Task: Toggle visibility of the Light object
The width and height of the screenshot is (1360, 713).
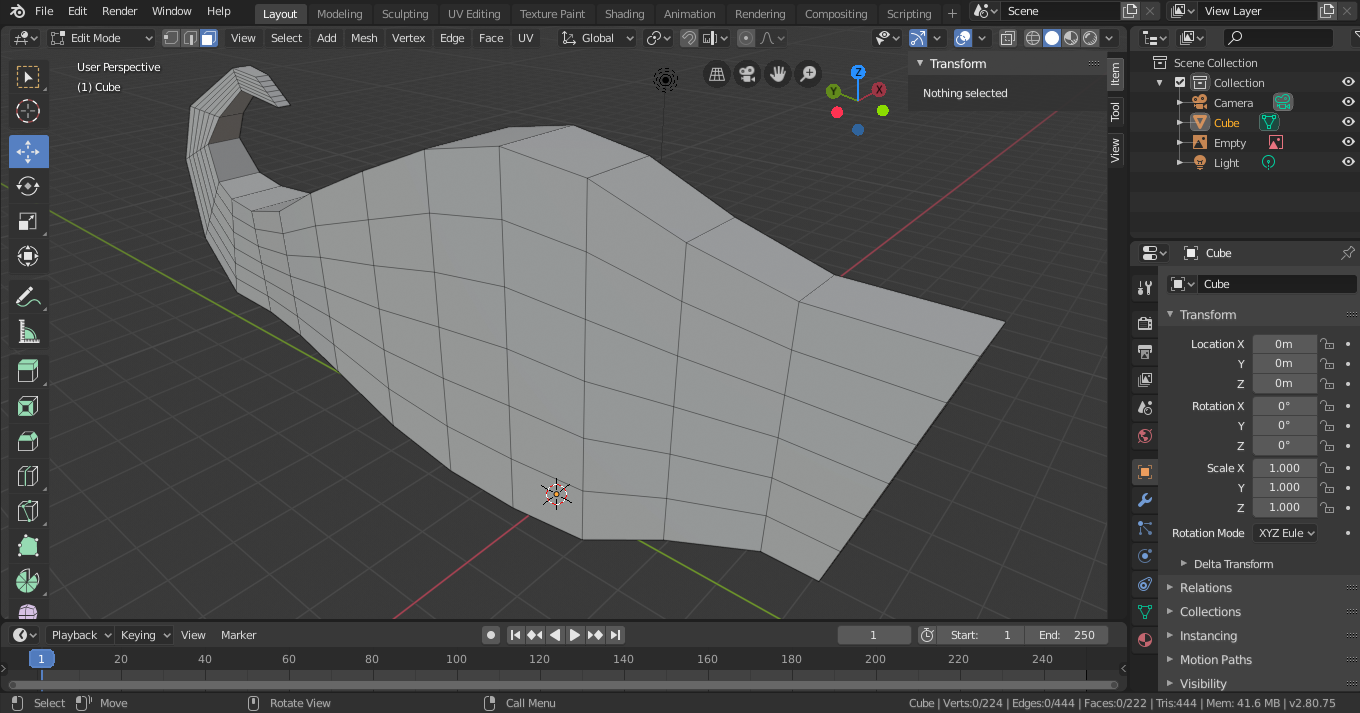Action: [1348, 162]
